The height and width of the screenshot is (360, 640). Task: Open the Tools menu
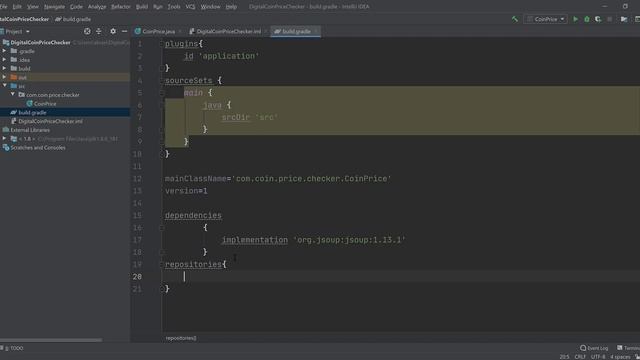(174, 7)
